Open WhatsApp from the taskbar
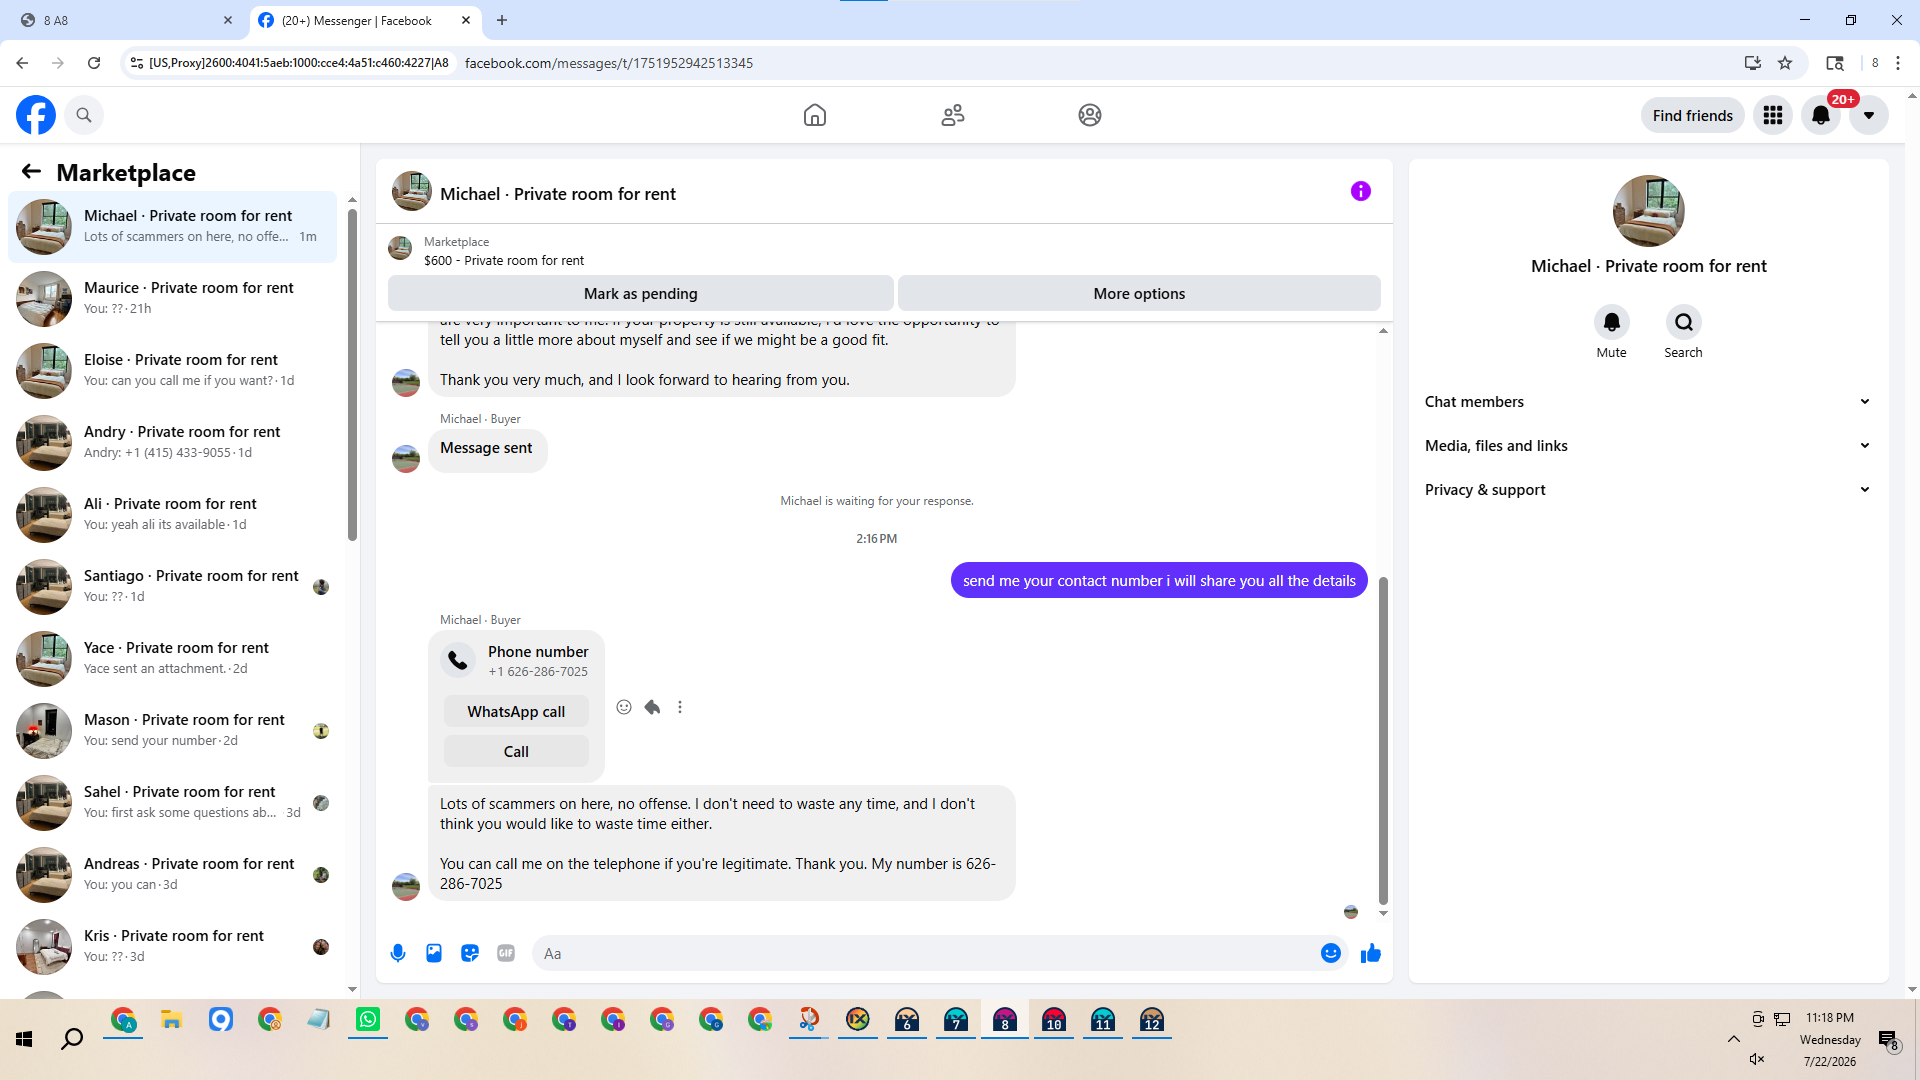Image resolution: width=1920 pixels, height=1080 pixels. [368, 1020]
